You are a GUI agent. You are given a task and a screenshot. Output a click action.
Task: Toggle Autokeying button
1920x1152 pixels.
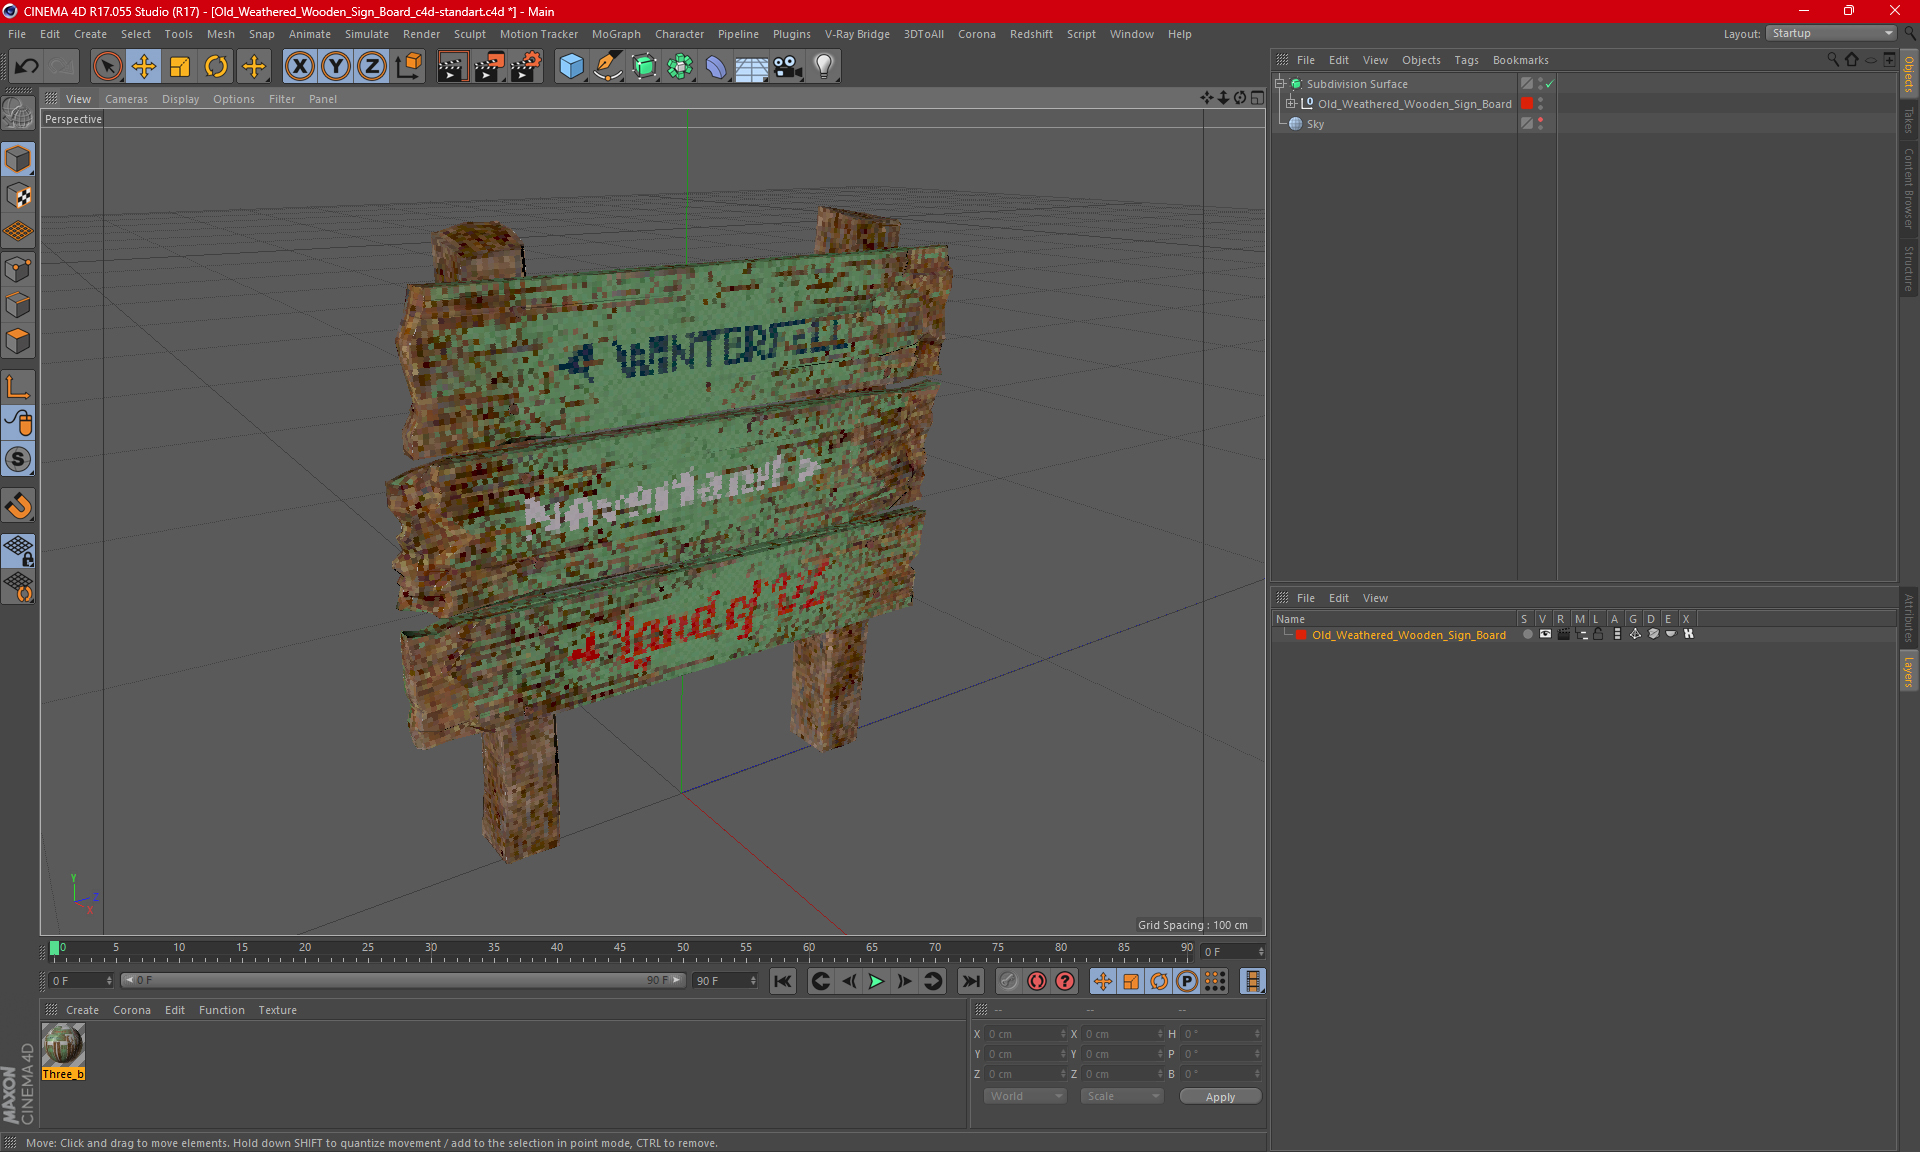(1037, 981)
